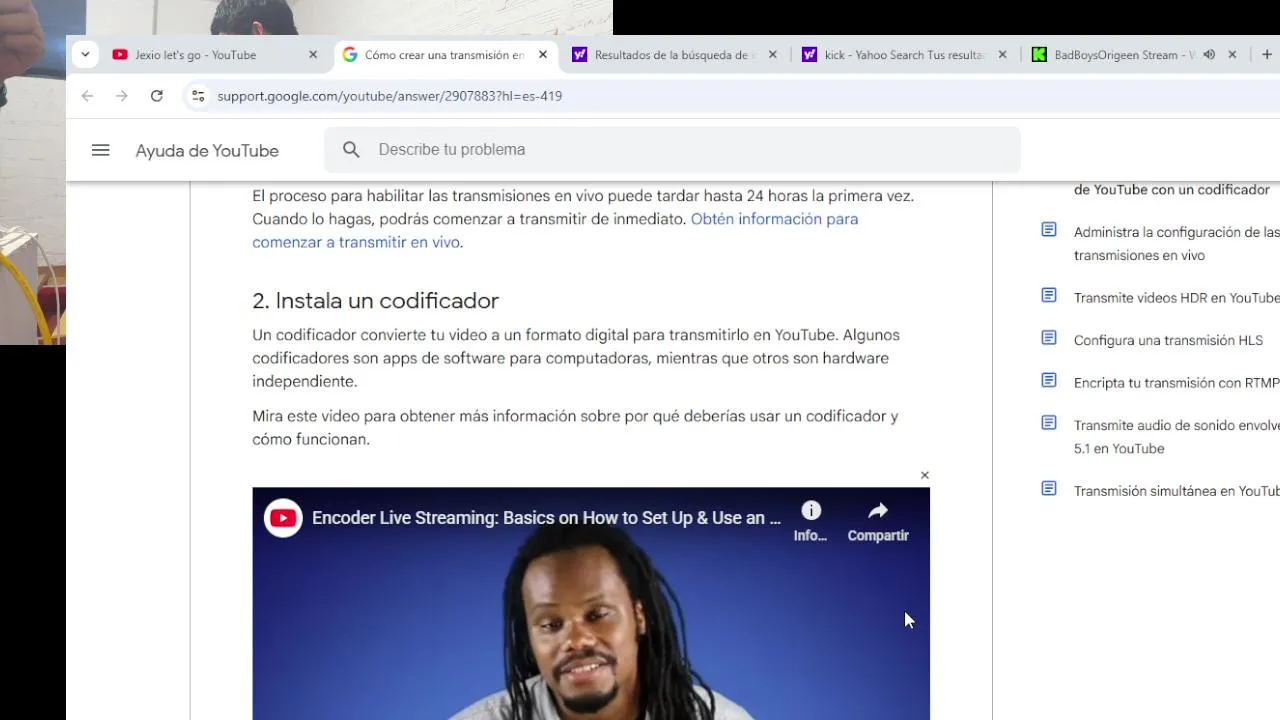Close the Jexio let's go YouTube tab
This screenshot has height=720, width=1280.
(313, 55)
